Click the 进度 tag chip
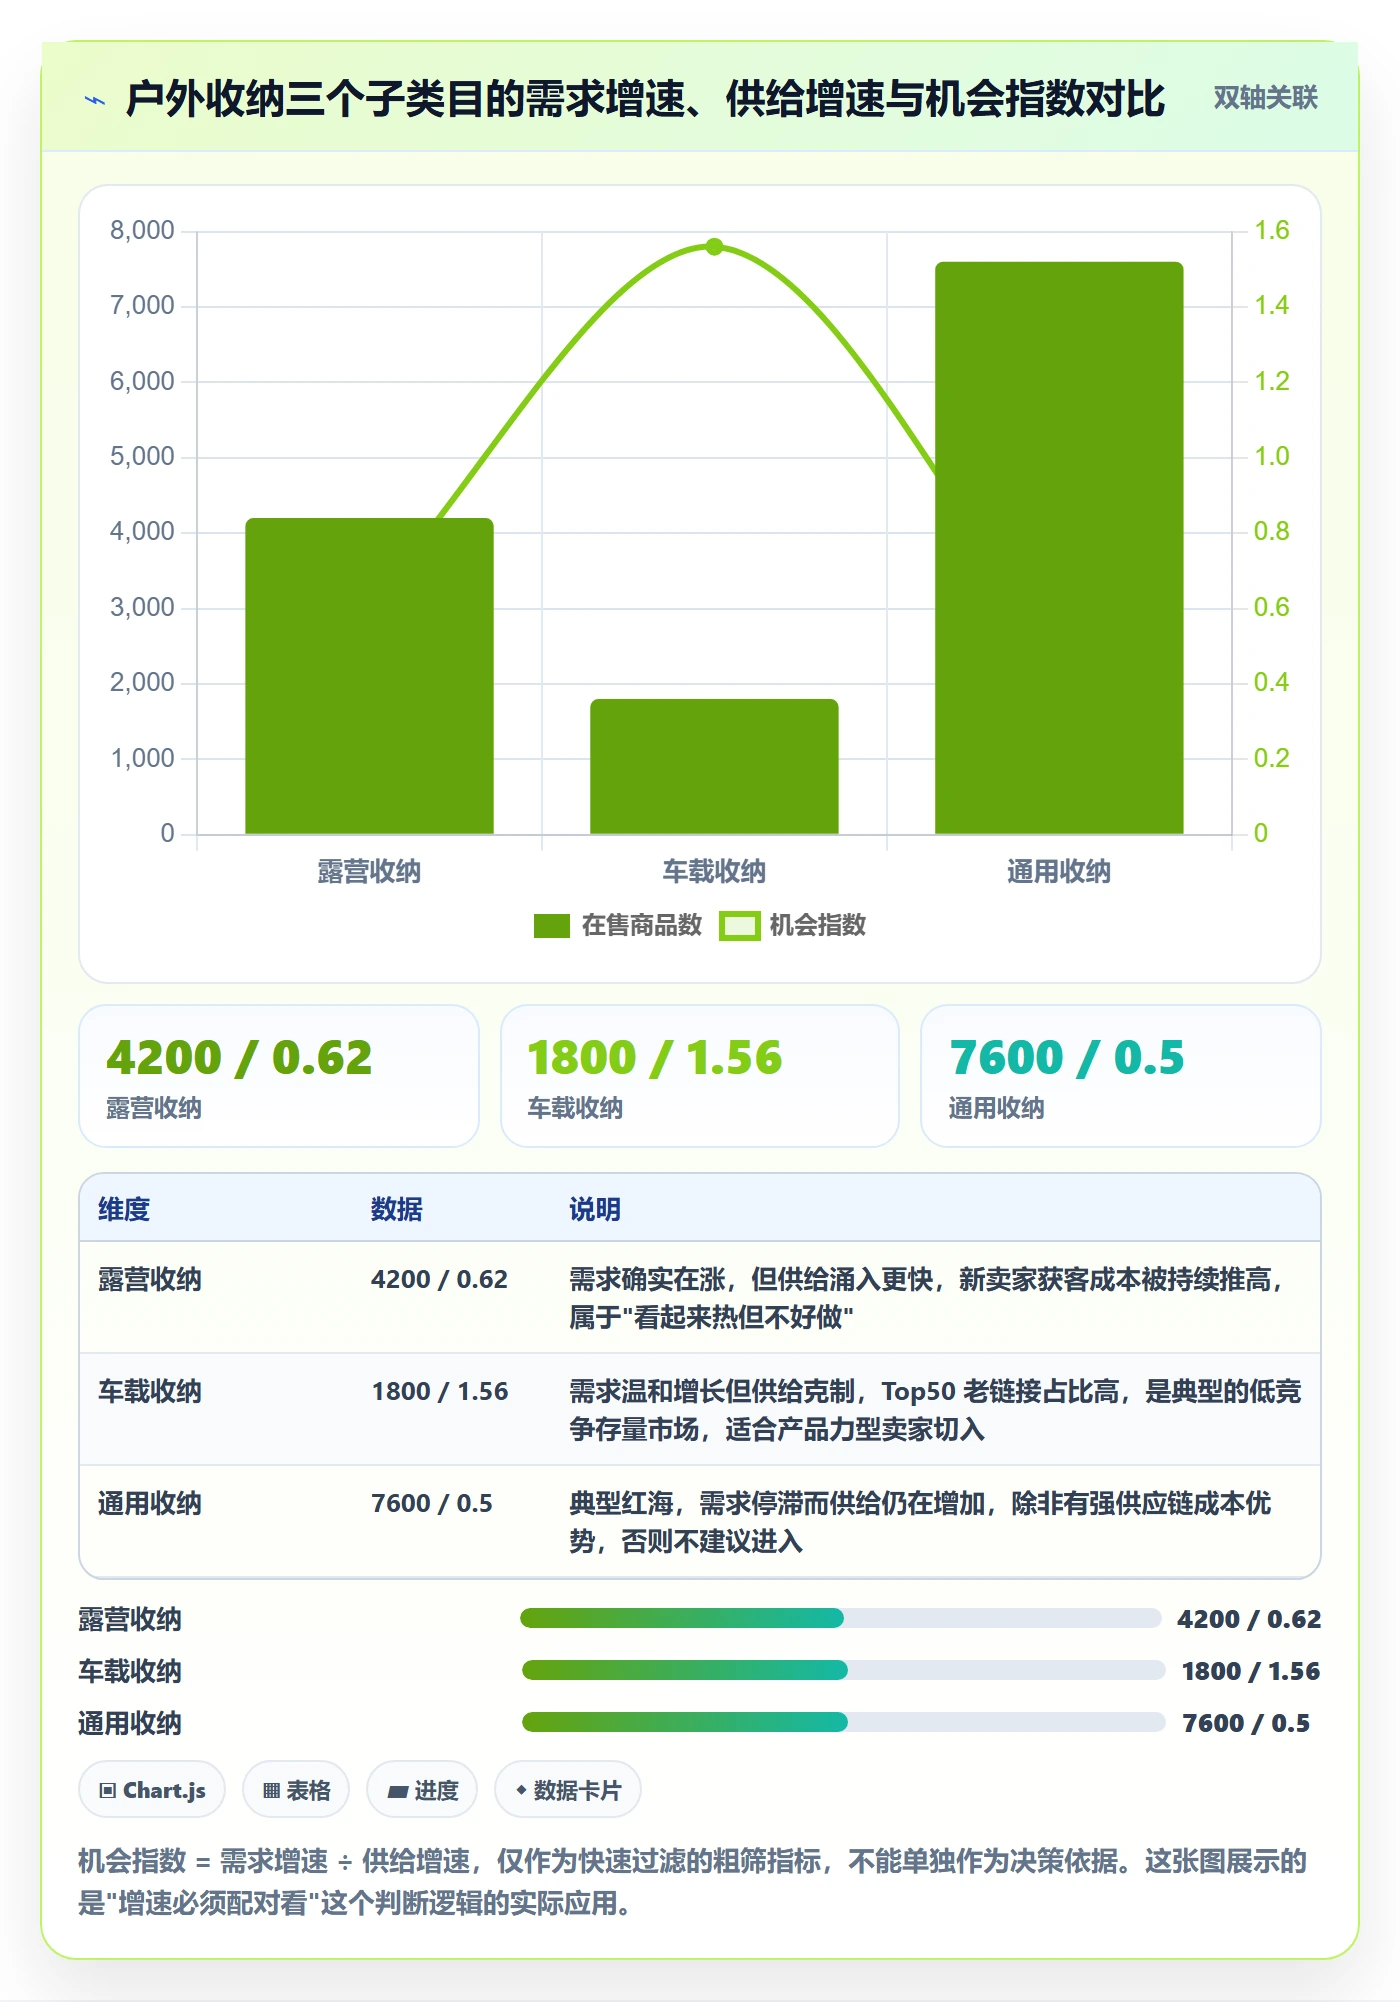Screen dimensions: 1400x2002 422,1790
